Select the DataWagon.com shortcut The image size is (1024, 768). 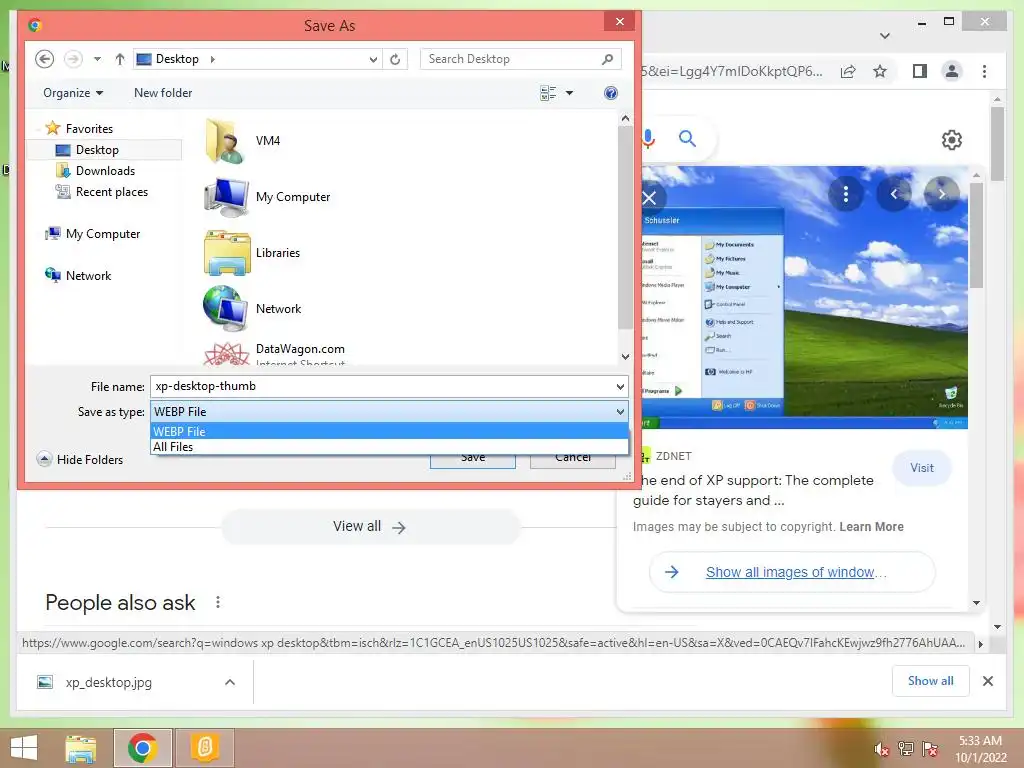click(x=274, y=353)
